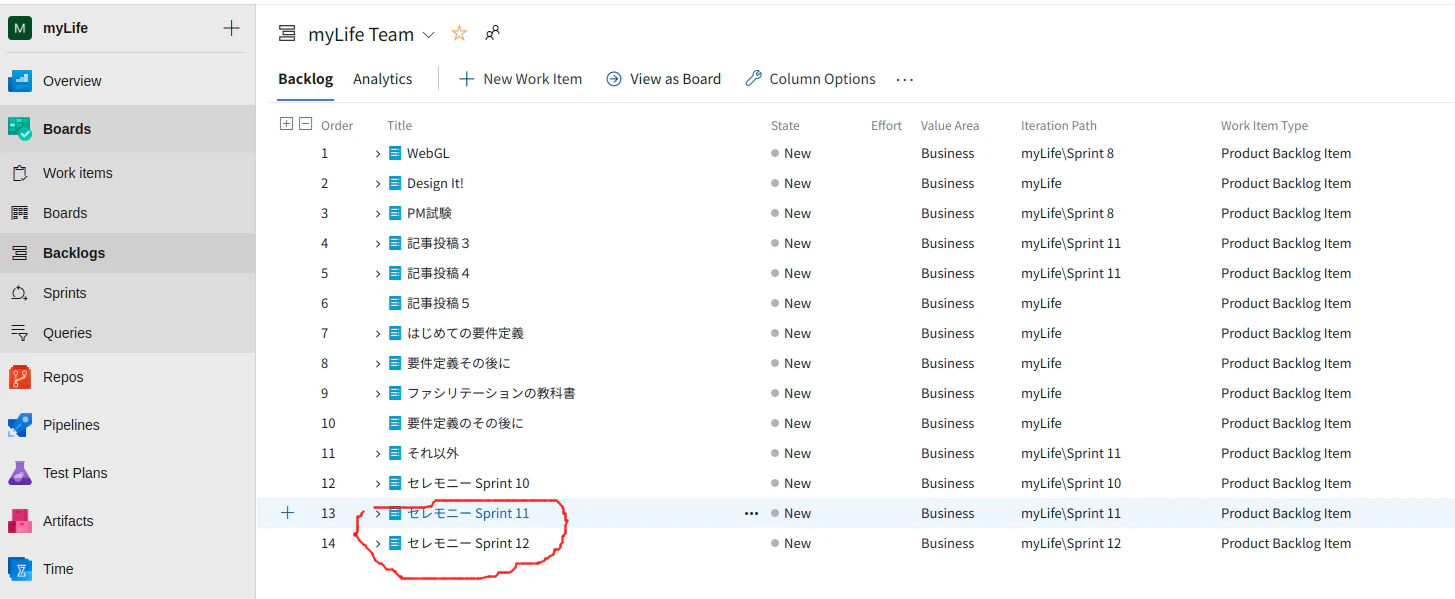Expand the セレモニー Sprint 12 item
The height and width of the screenshot is (599, 1455).
(x=378, y=544)
